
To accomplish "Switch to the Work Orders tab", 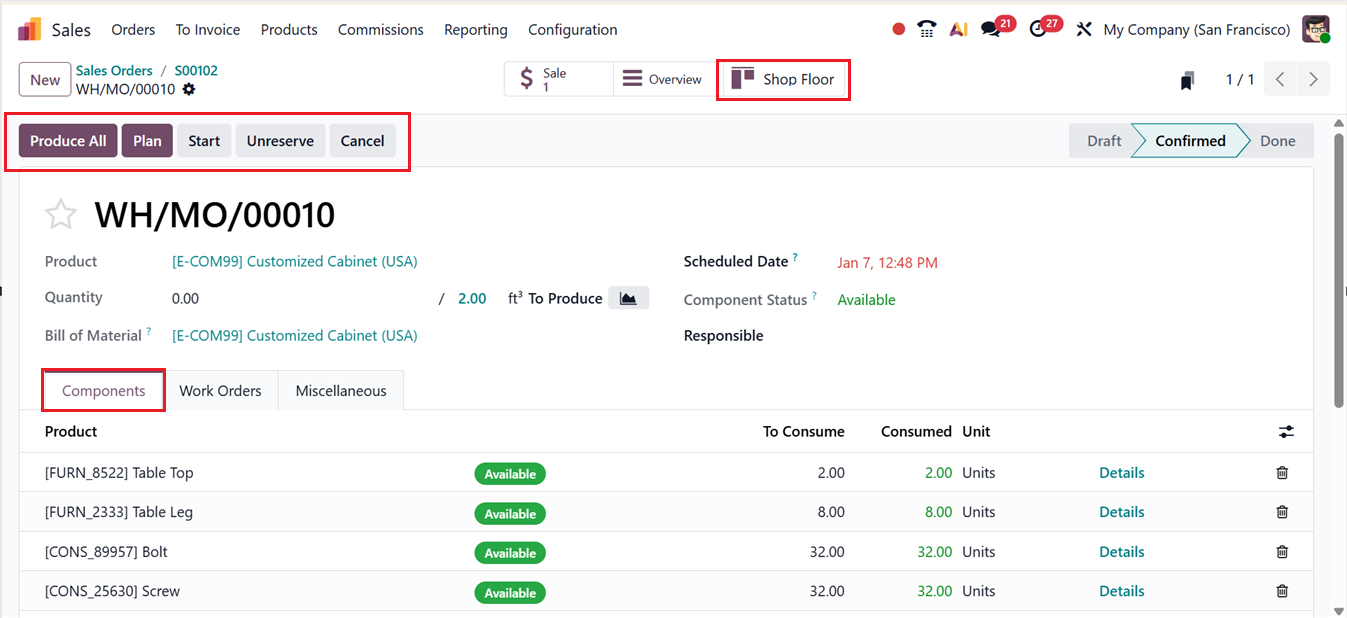I will [x=220, y=391].
